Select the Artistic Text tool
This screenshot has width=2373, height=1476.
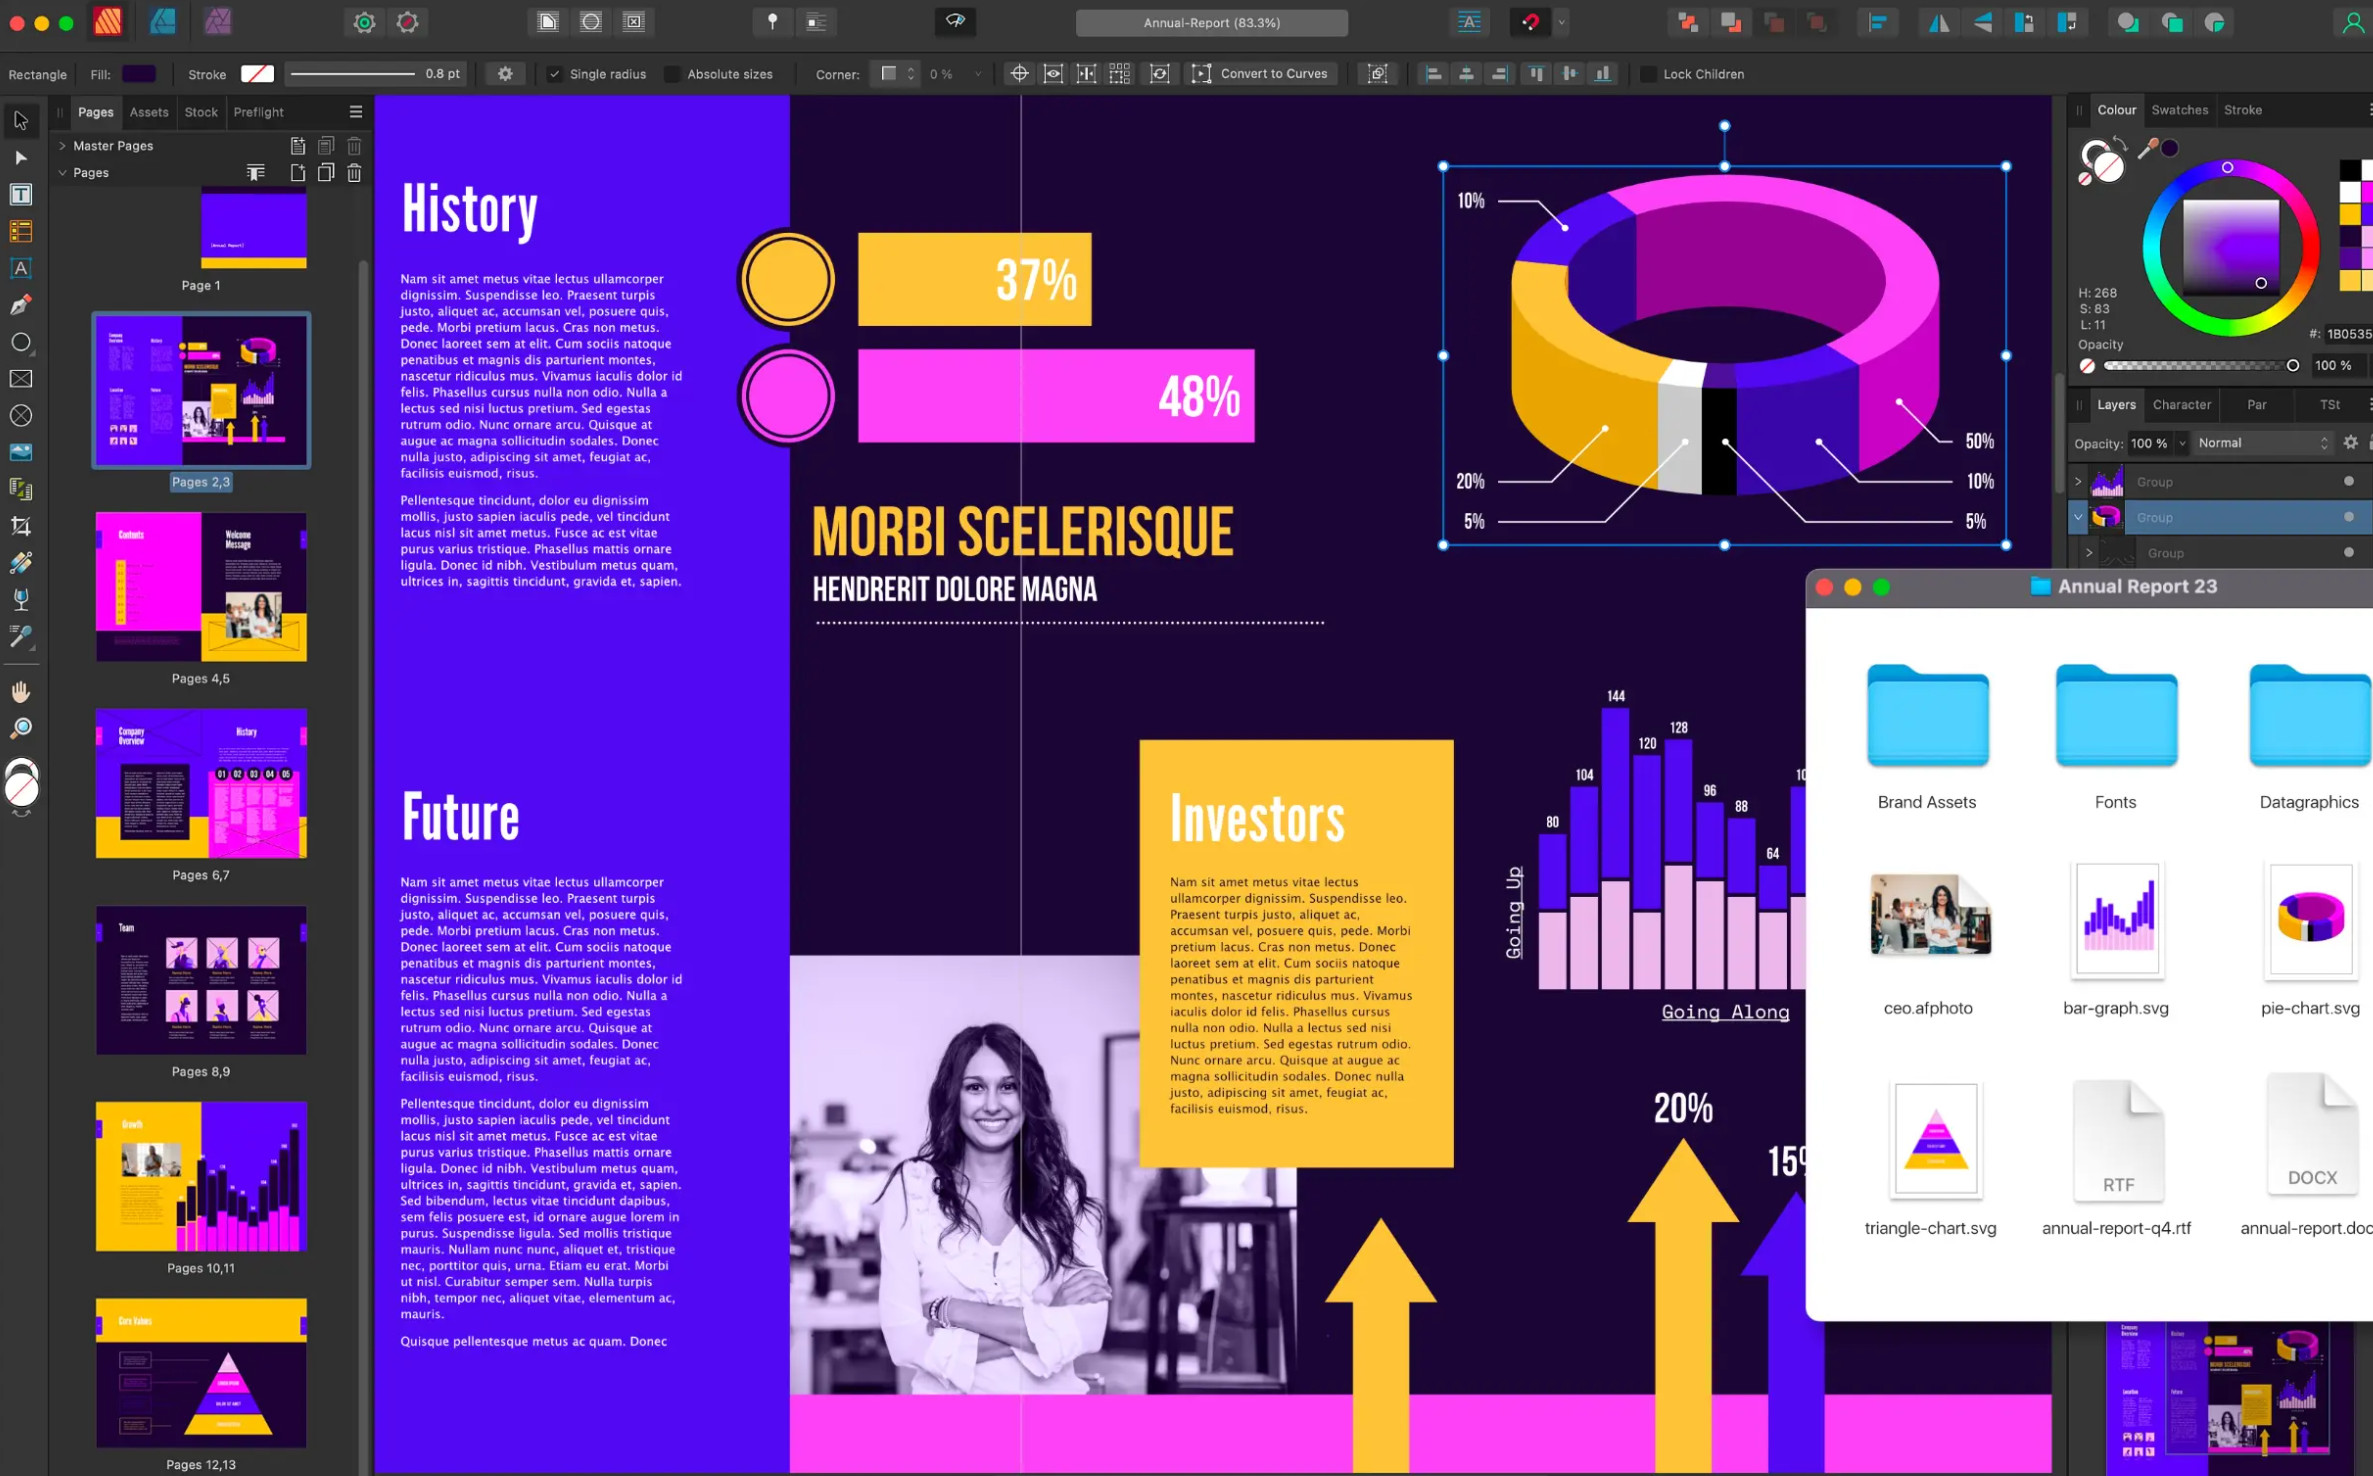(20, 268)
